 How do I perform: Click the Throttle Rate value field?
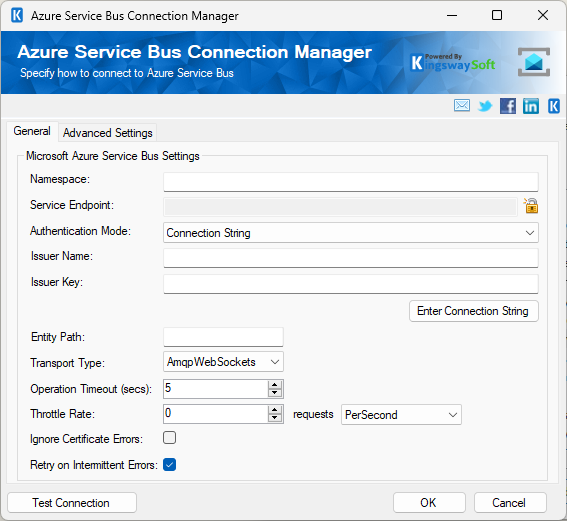(216, 414)
